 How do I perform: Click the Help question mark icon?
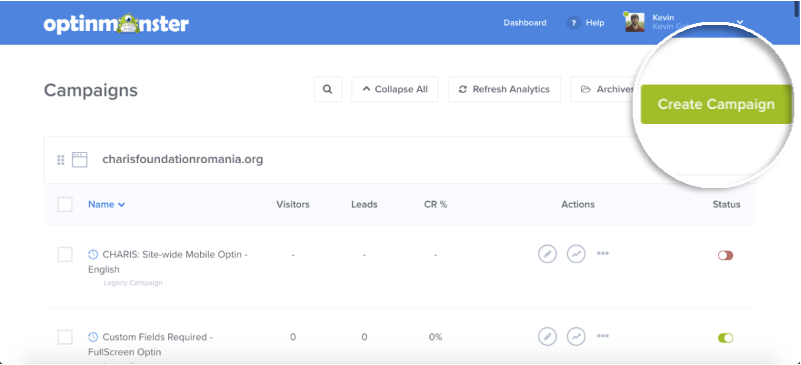pyautogui.click(x=574, y=23)
